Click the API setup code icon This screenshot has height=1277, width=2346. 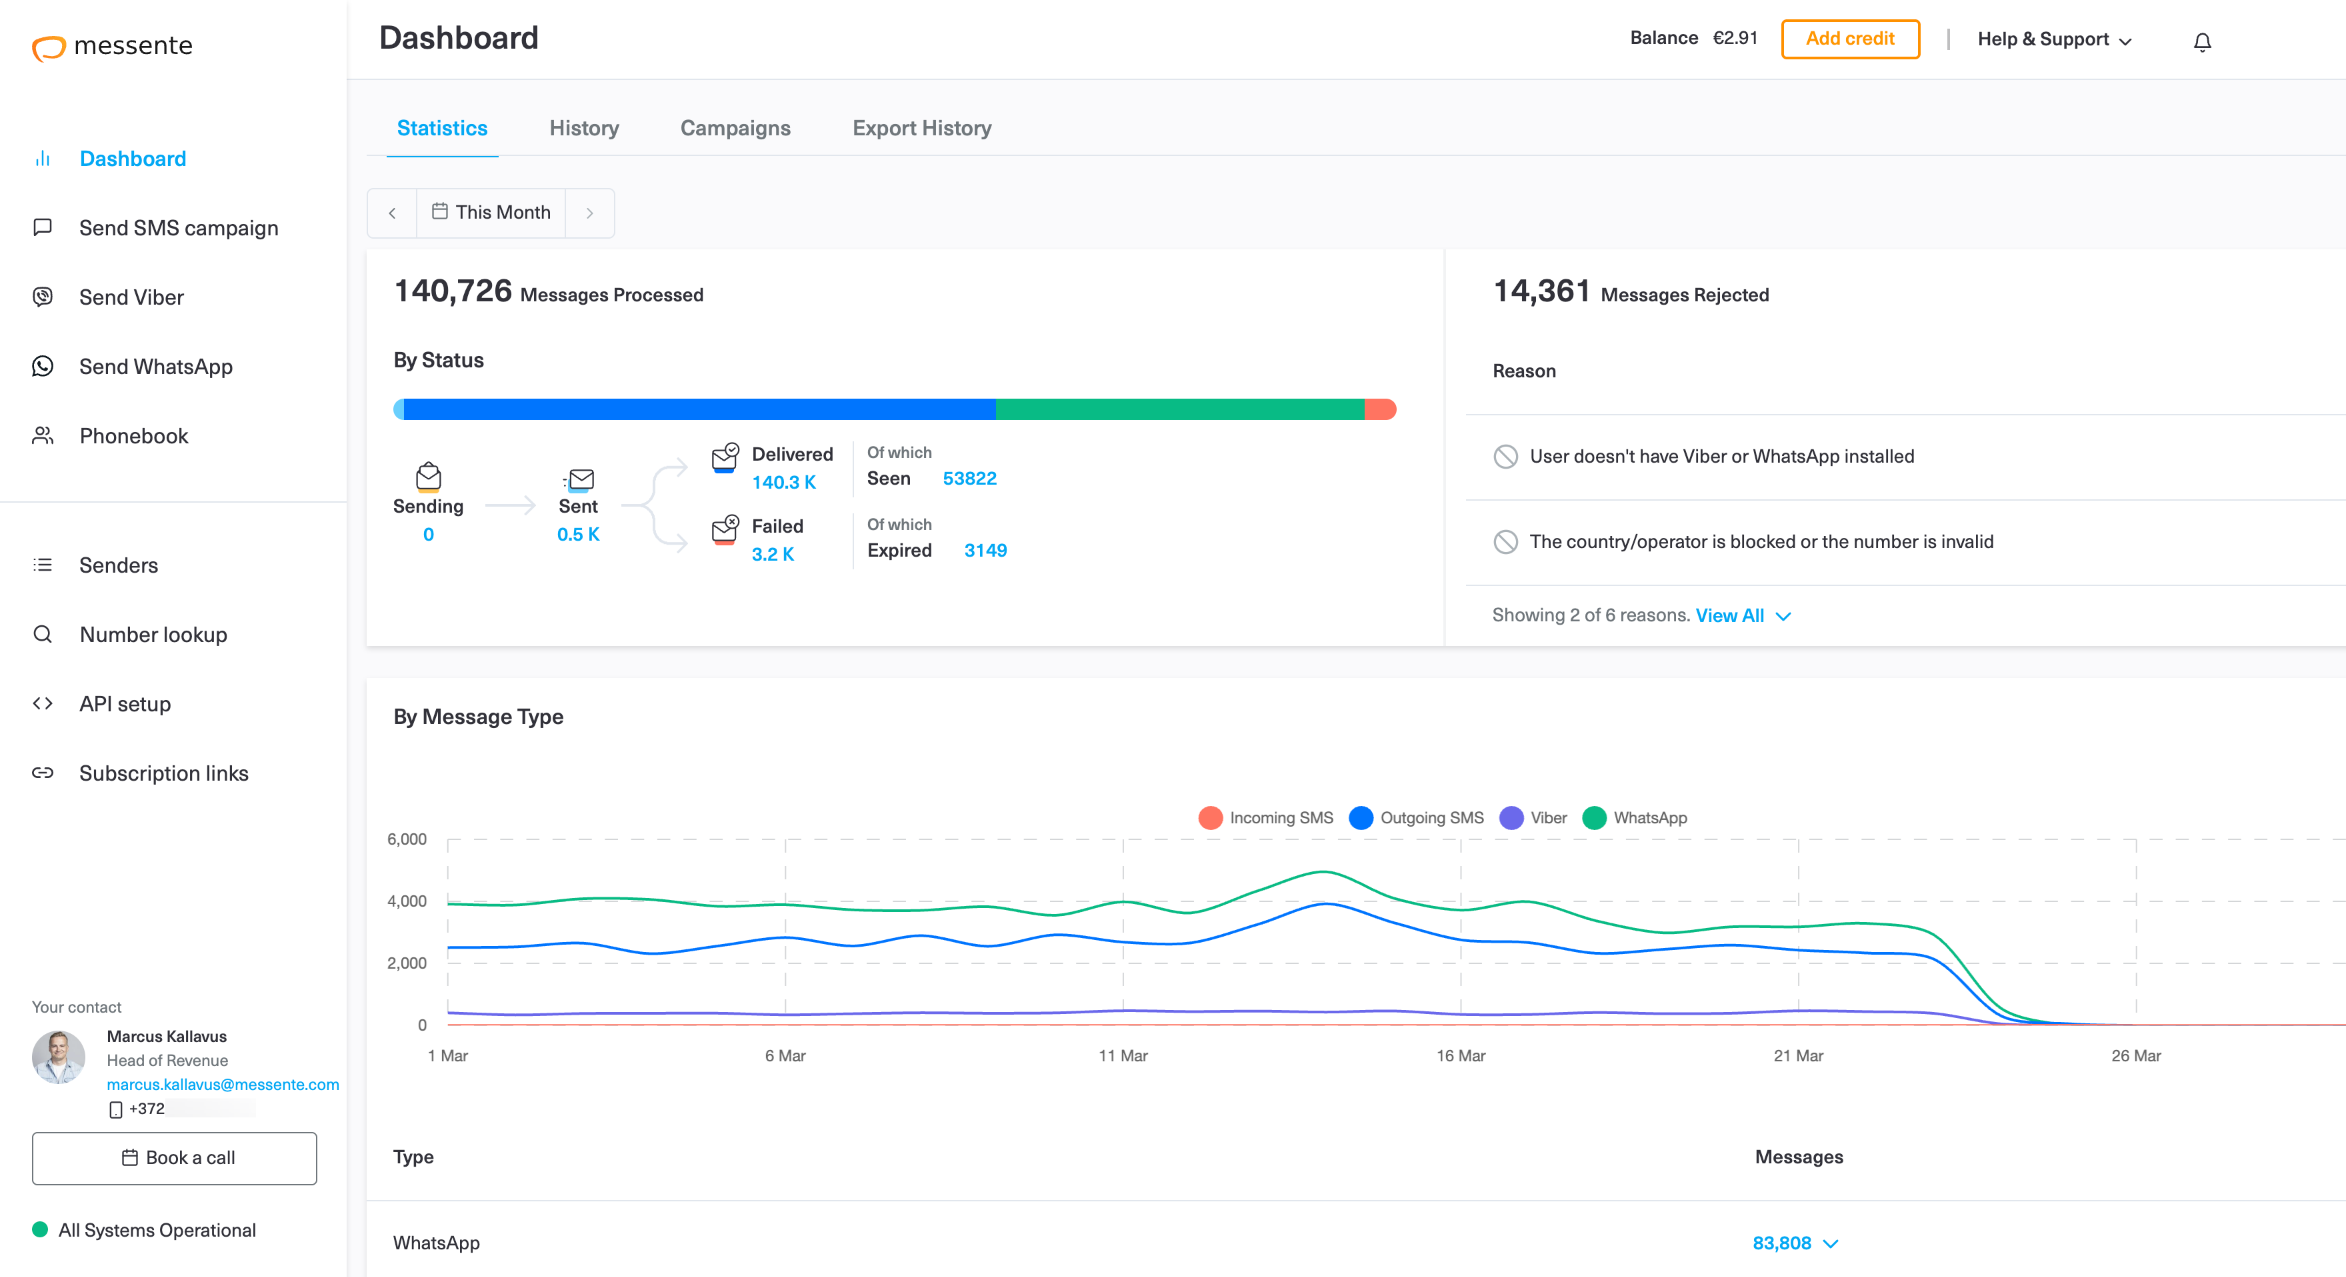pos(43,704)
